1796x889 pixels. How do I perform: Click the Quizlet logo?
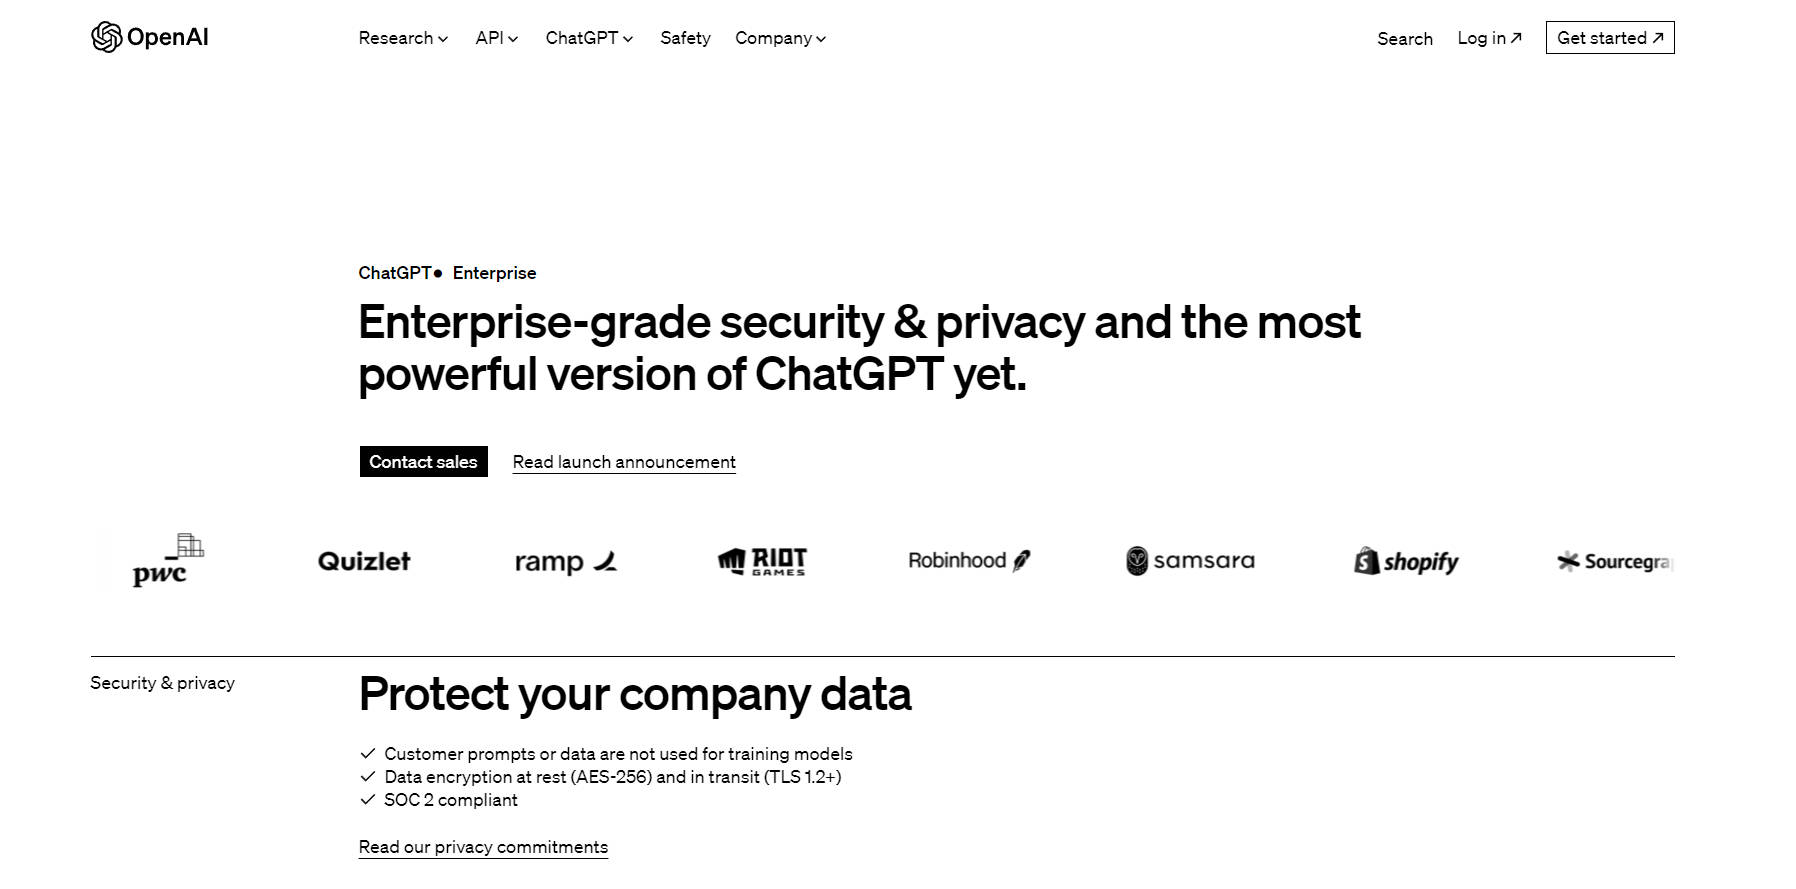click(x=363, y=561)
